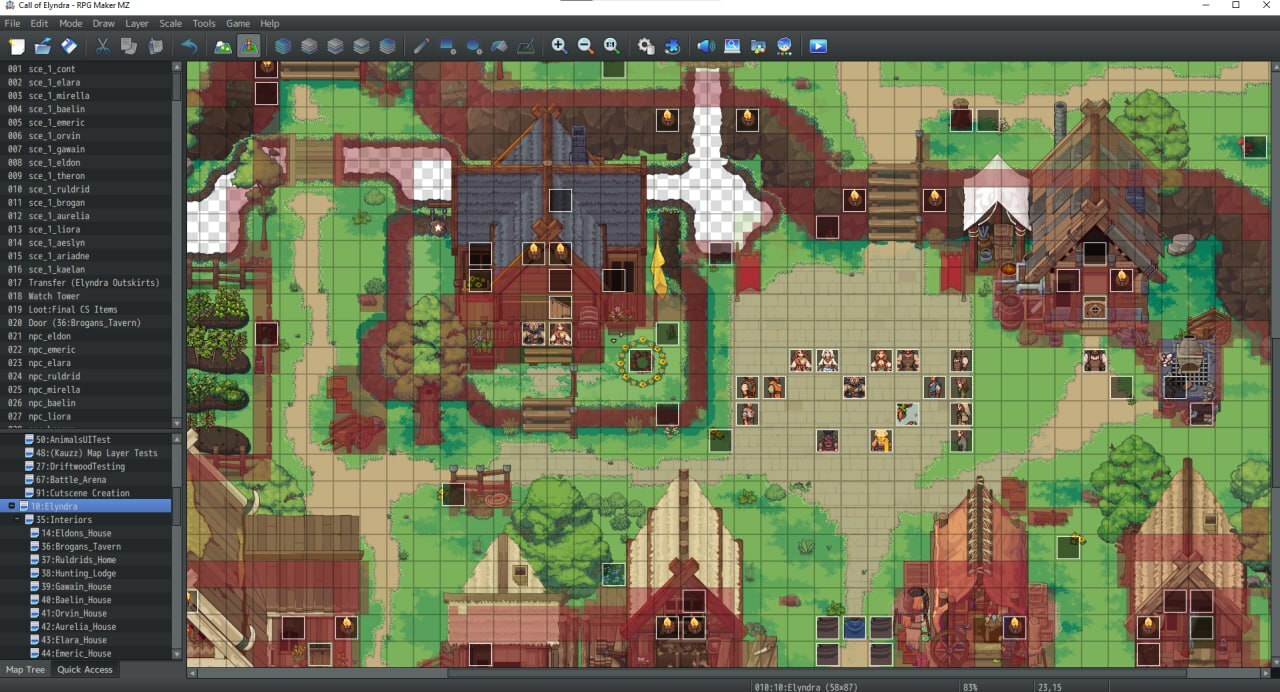Save the project with the floppy icon
The image size is (1280, 692).
[69, 46]
